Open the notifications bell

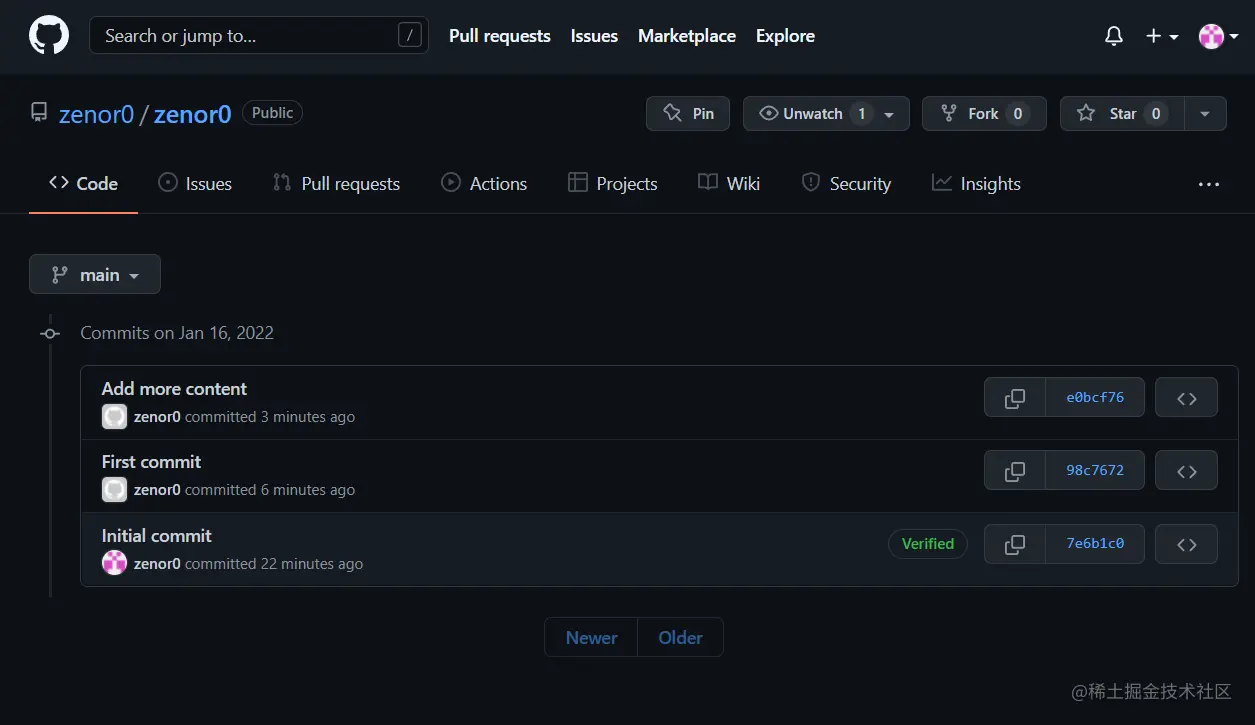click(1113, 36)
